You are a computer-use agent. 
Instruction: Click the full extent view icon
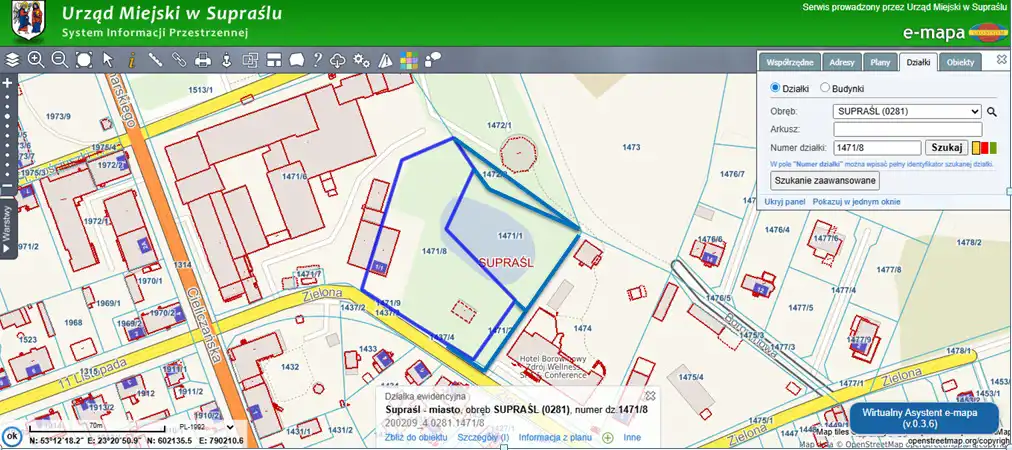(84, 60)
